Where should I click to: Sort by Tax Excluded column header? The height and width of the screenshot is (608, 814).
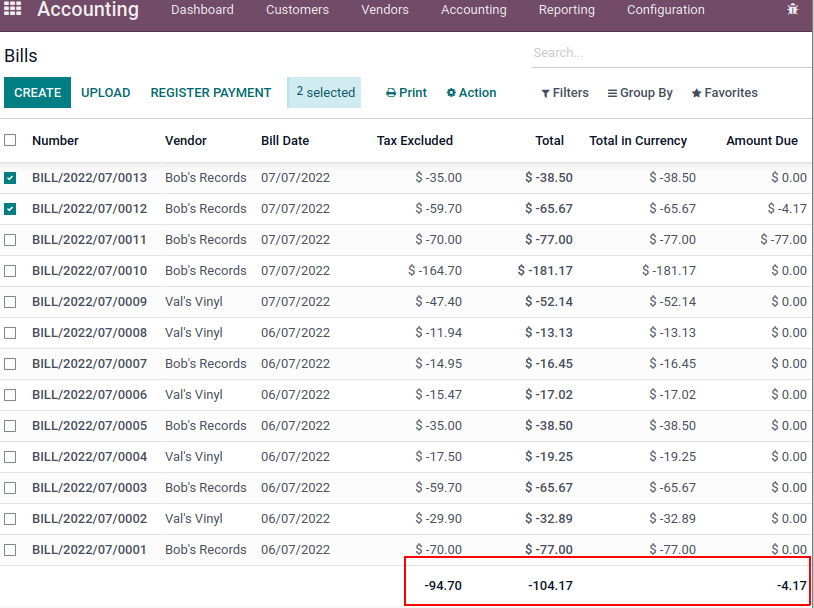click(x=415, y=141)
